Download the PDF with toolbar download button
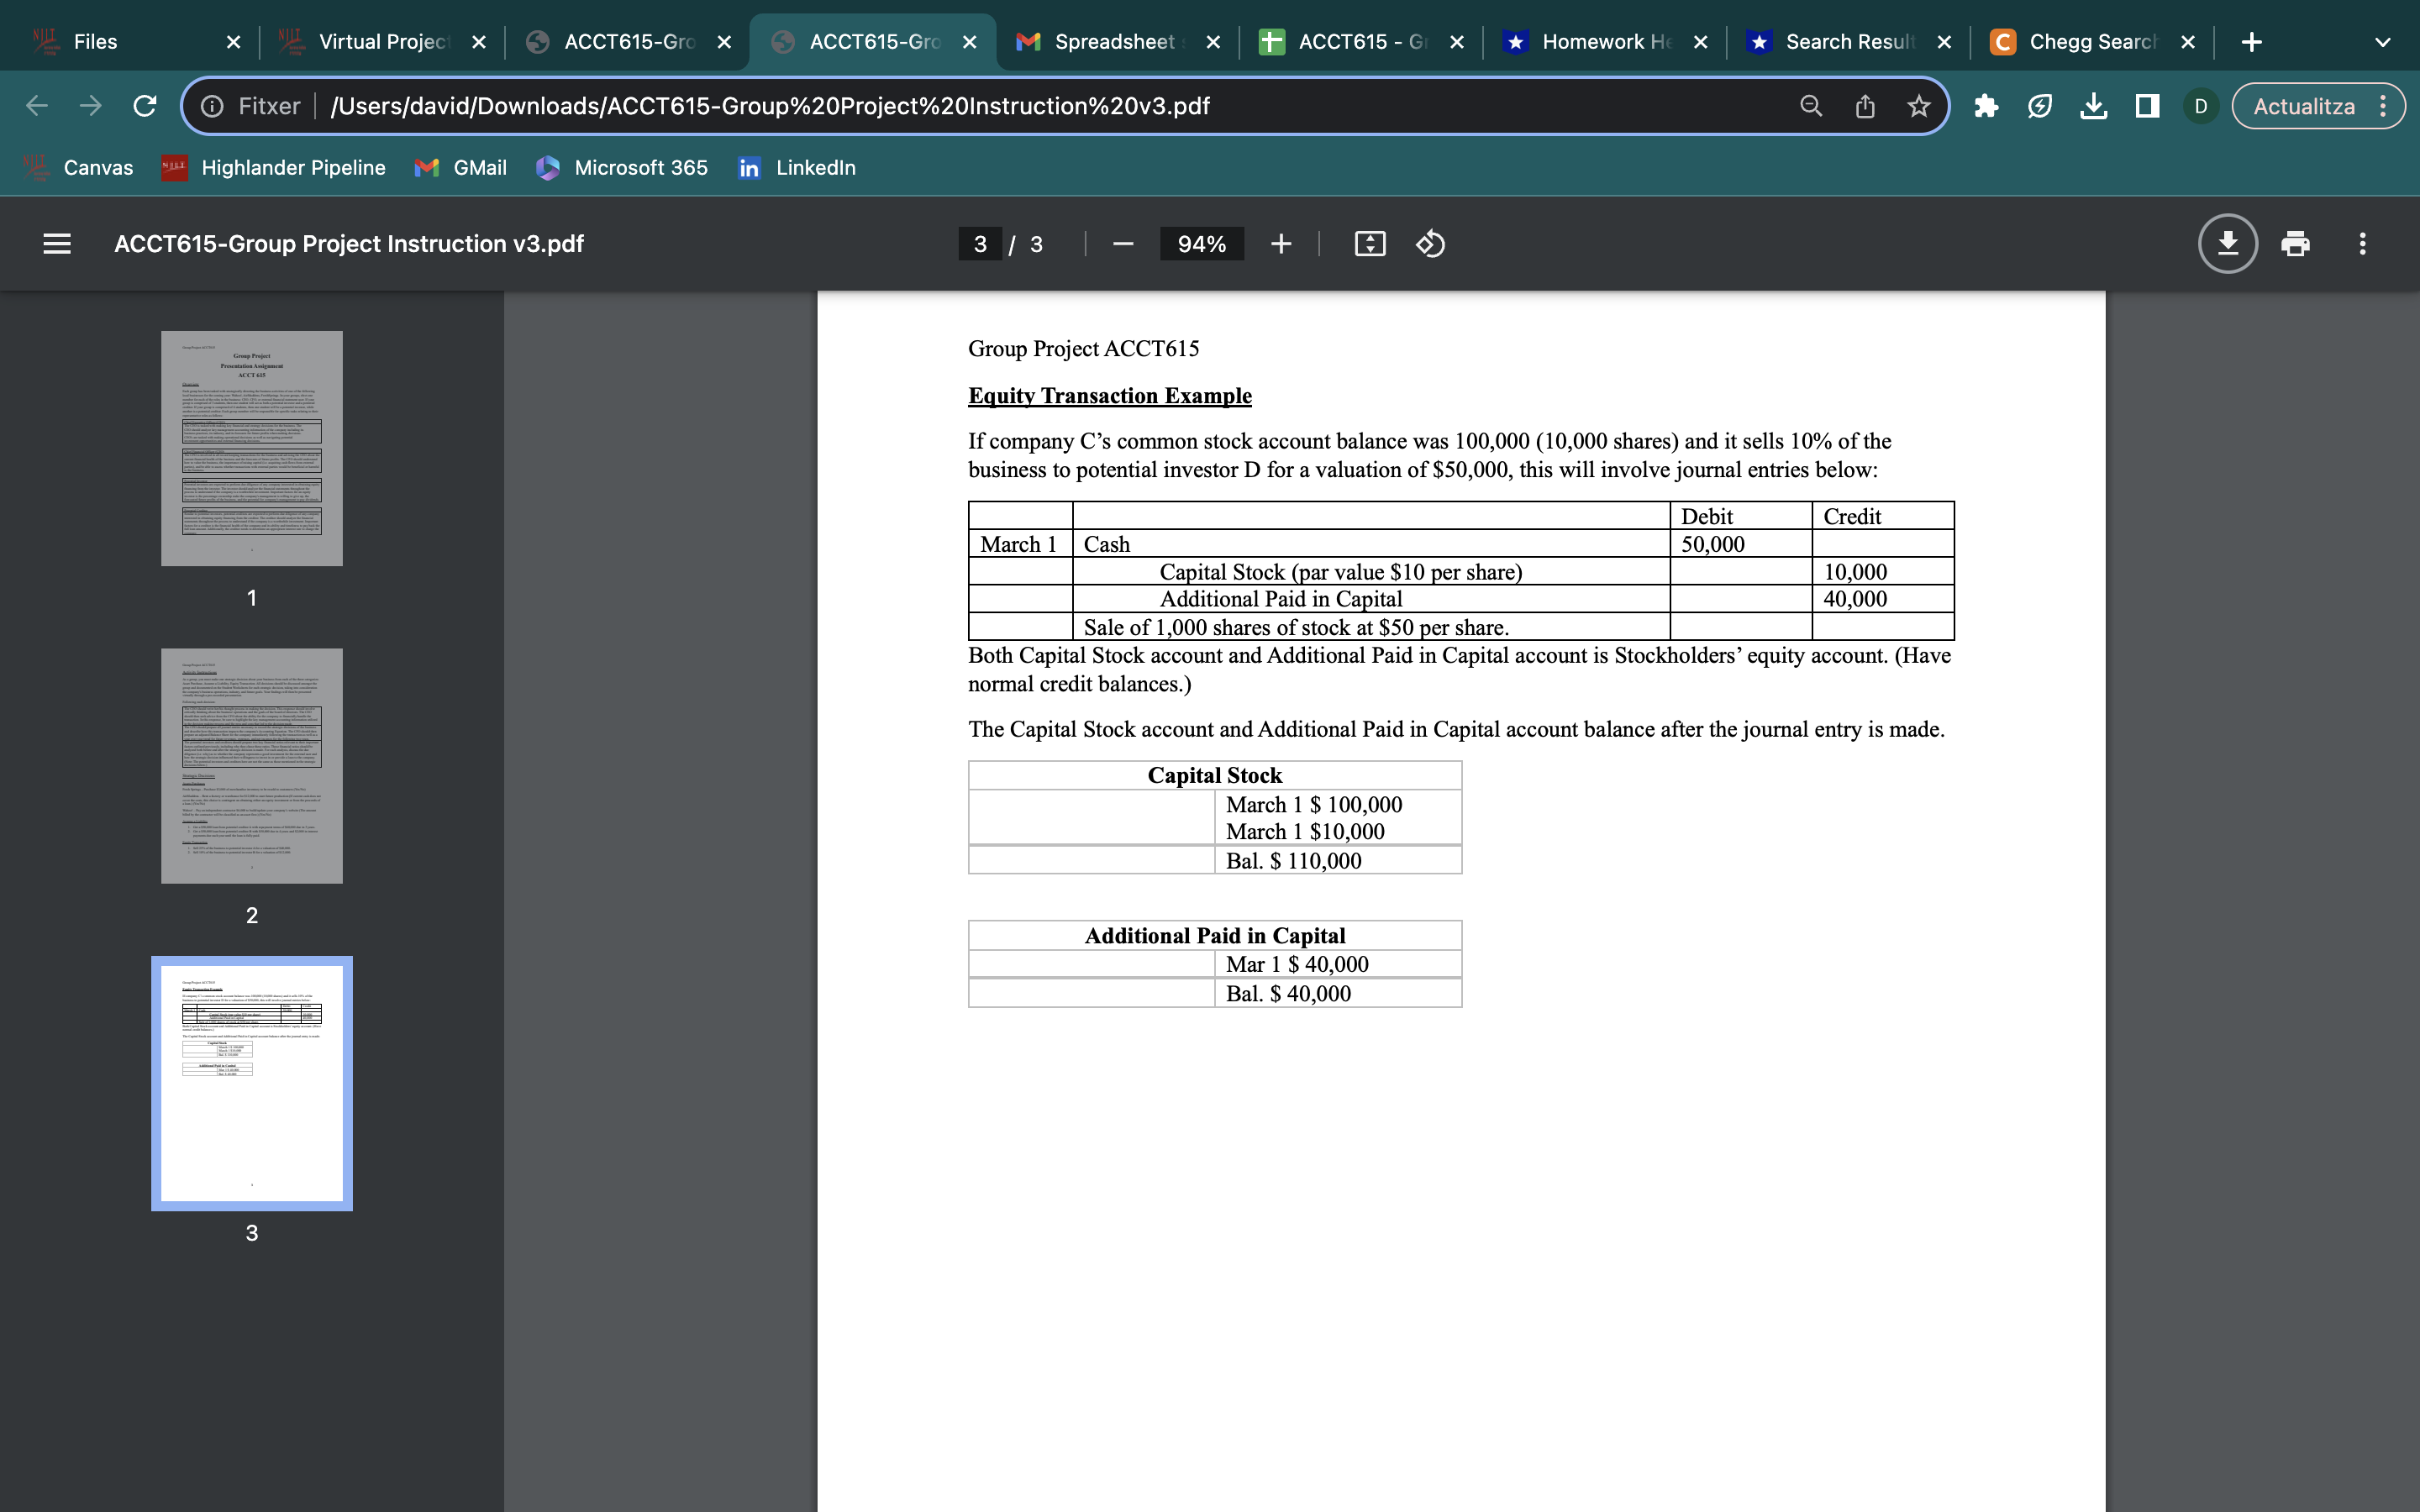This screenshot has width=2420, height=1512. point(2227,244)
